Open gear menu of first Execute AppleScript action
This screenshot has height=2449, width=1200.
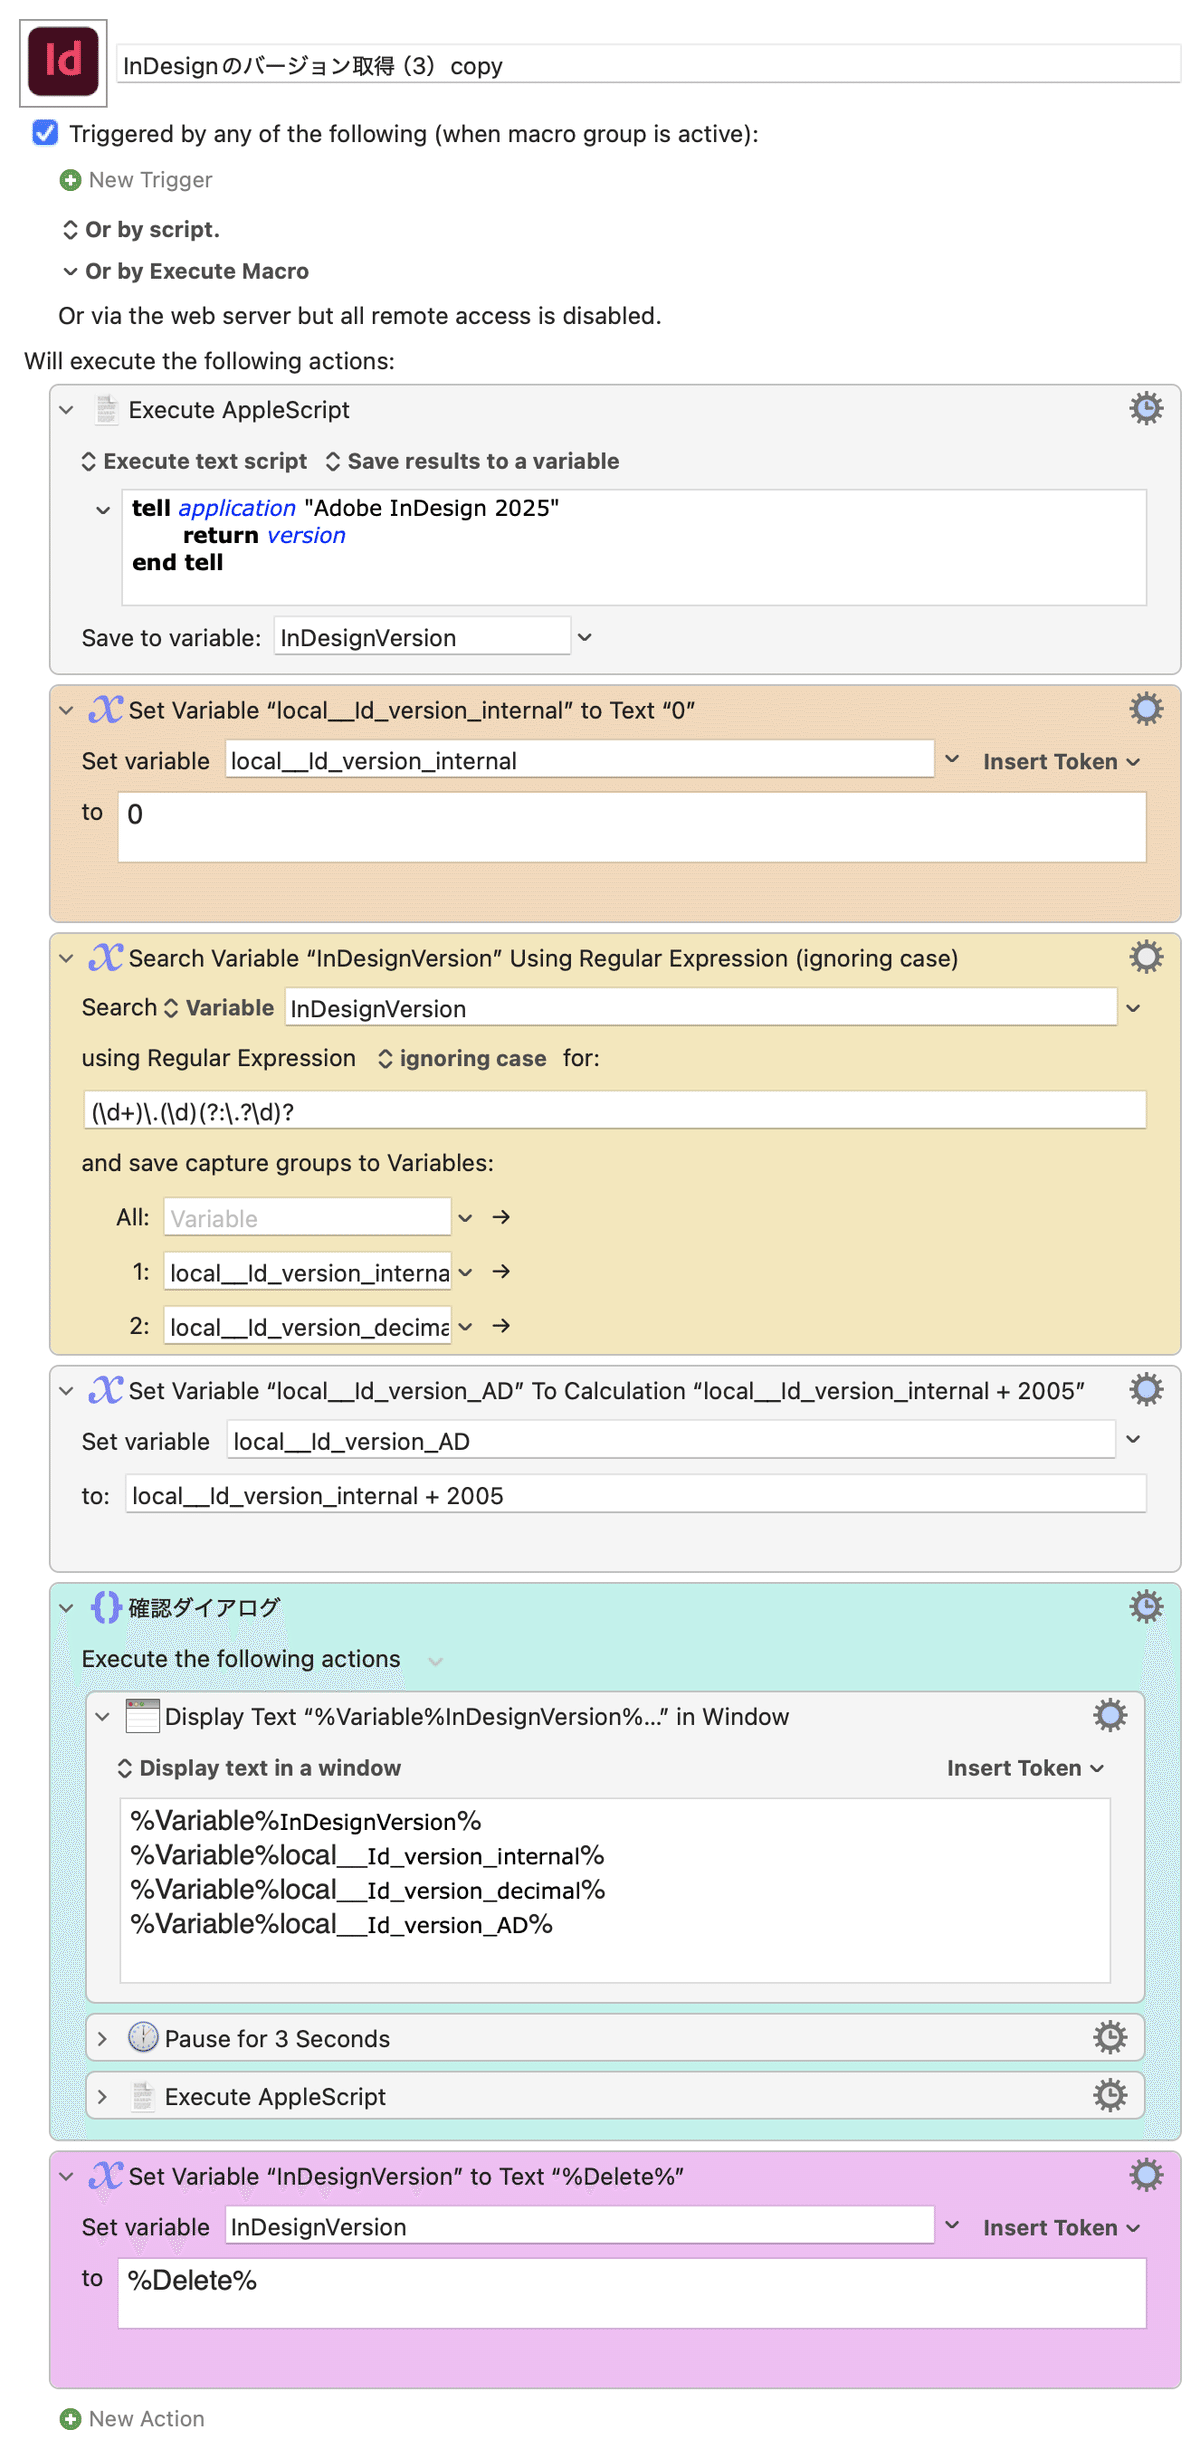1146,409
